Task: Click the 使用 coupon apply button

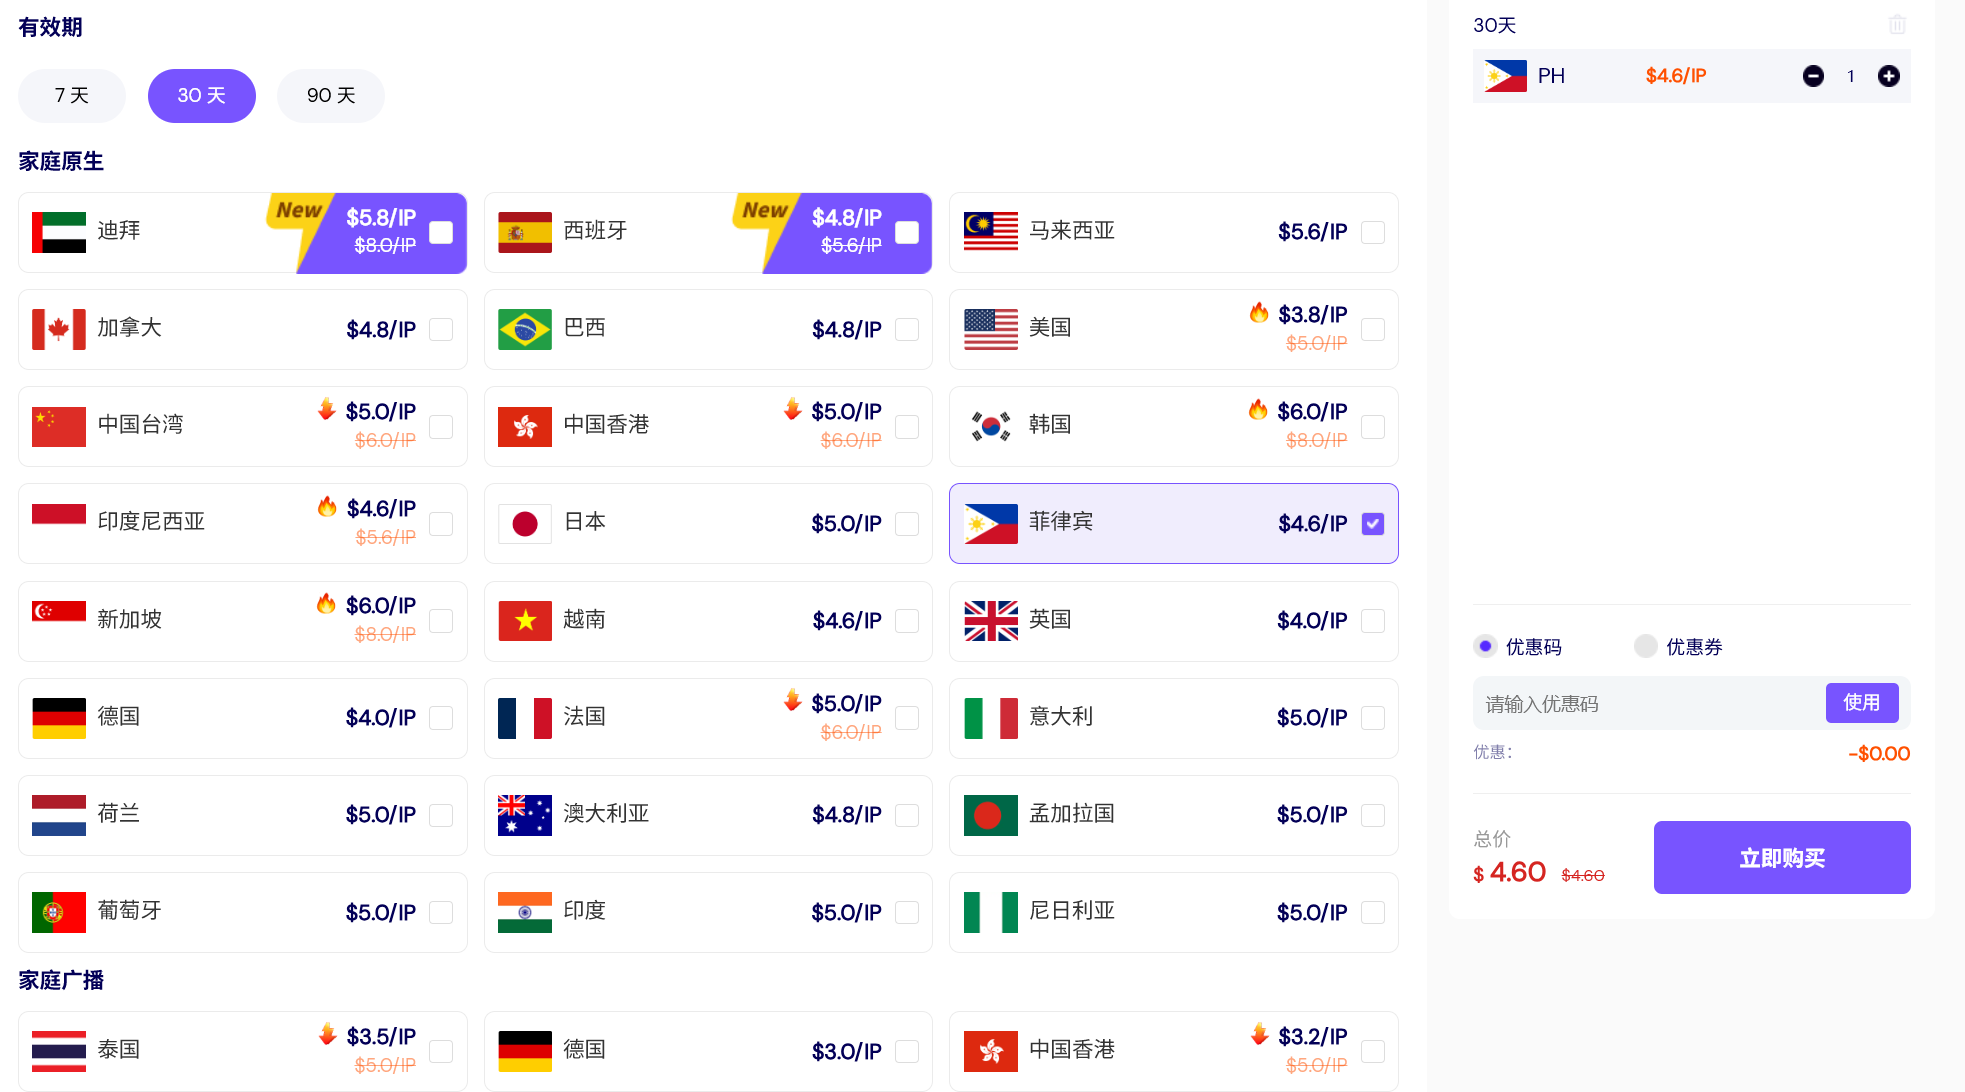Action: click(x=1862, y=703)
